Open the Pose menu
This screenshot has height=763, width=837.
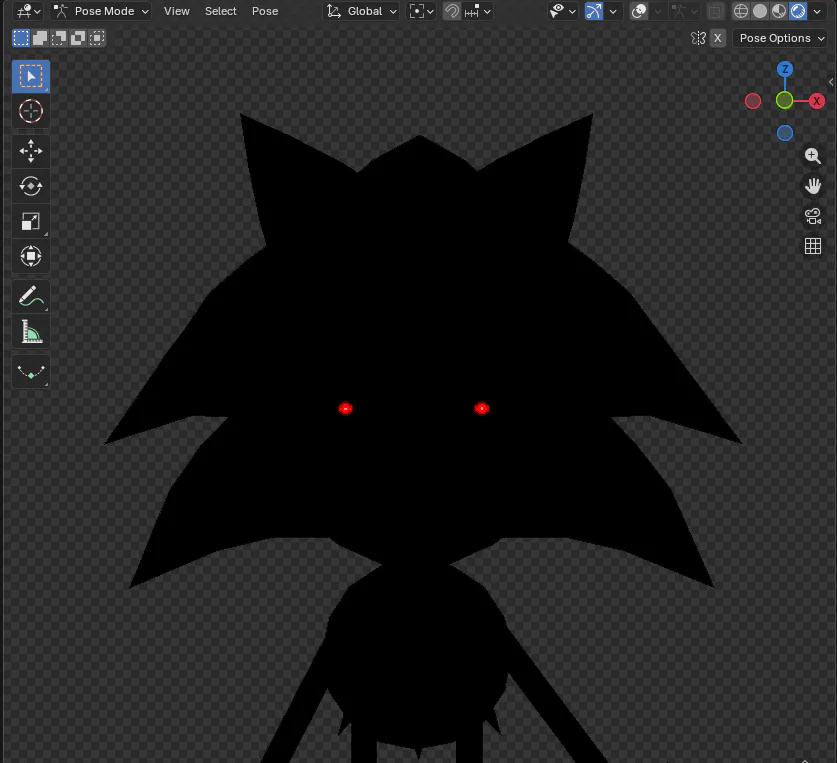tap(265, 11)
